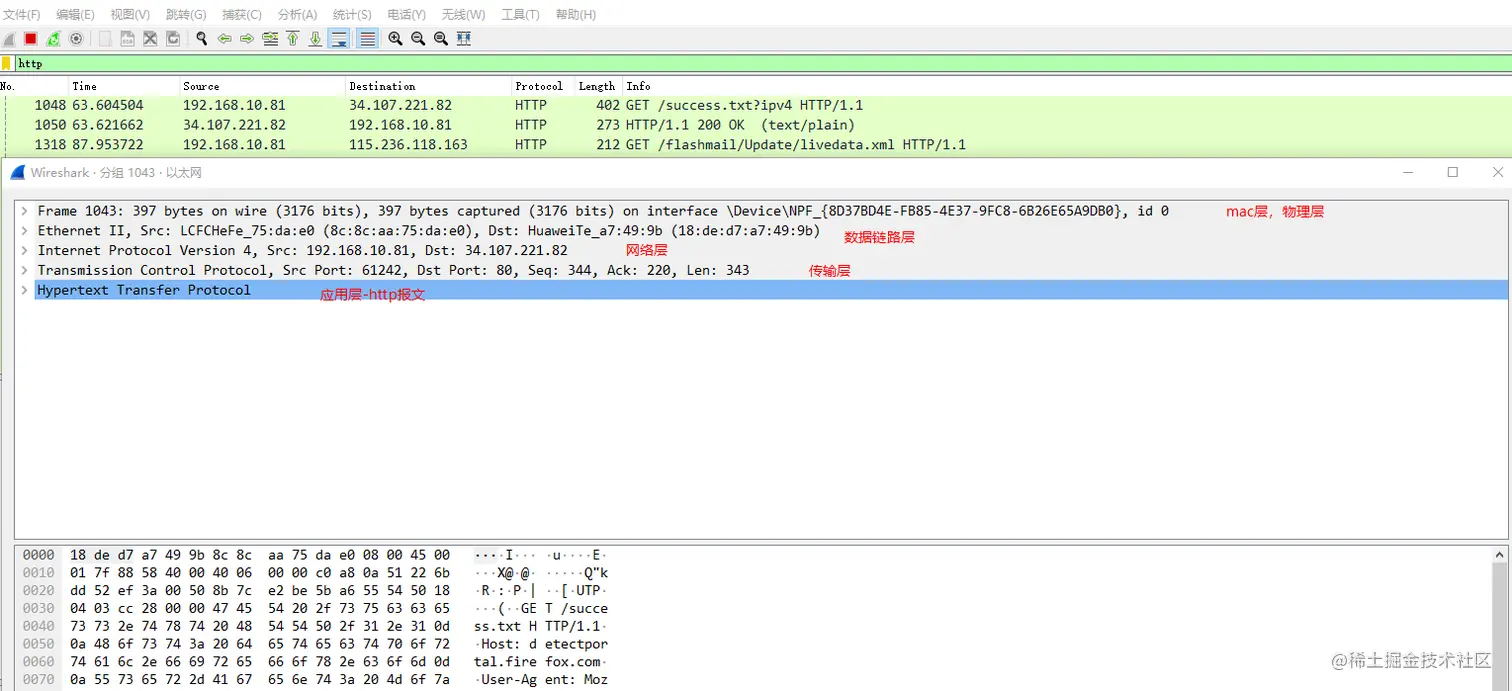This screenshot has width=1512, height=691.
Task: Click the Wireshark icon in packet window title
Action: click(x=17, y=172)
